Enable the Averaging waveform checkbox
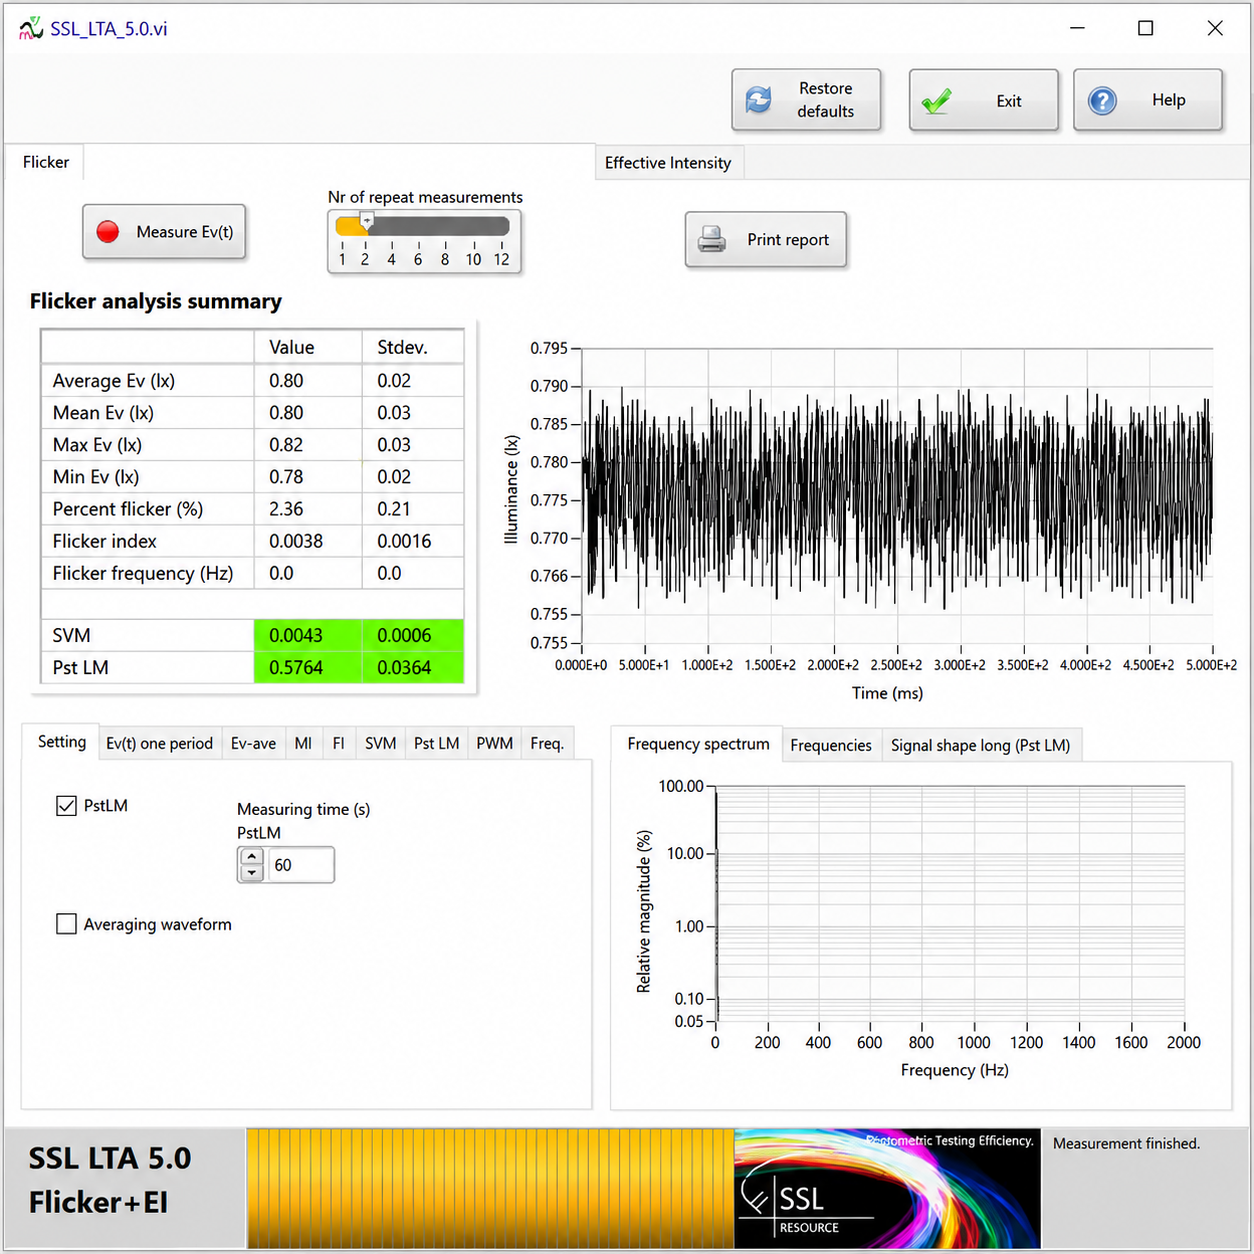 coord(66,924)
